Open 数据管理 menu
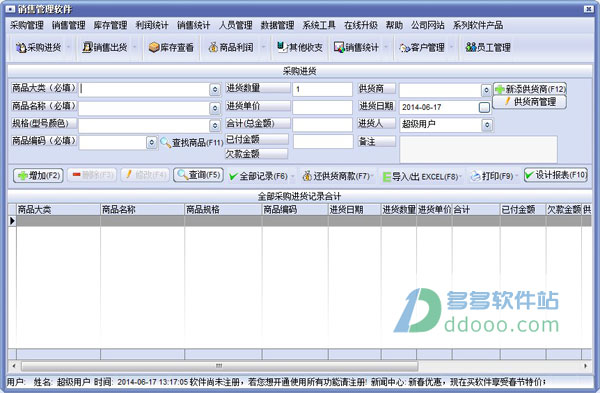This screenshot has height=393, width=600. pos(277,25)
